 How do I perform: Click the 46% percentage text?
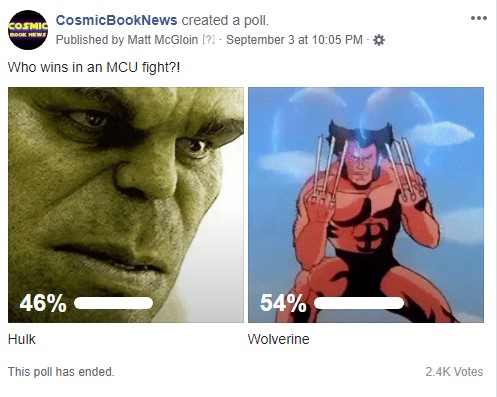point(43,303)
